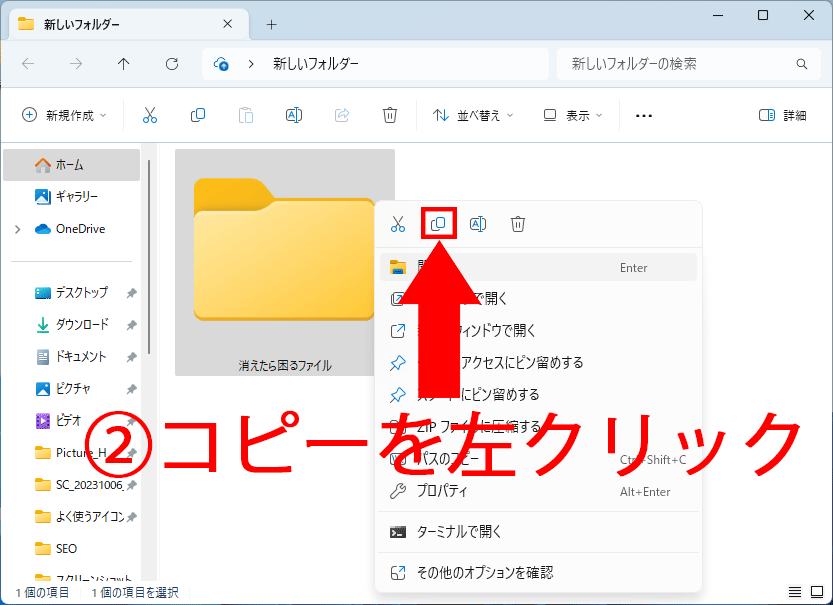Click the paste icon in the toolbar
This screenshot has width=833, height=605.
245,114
